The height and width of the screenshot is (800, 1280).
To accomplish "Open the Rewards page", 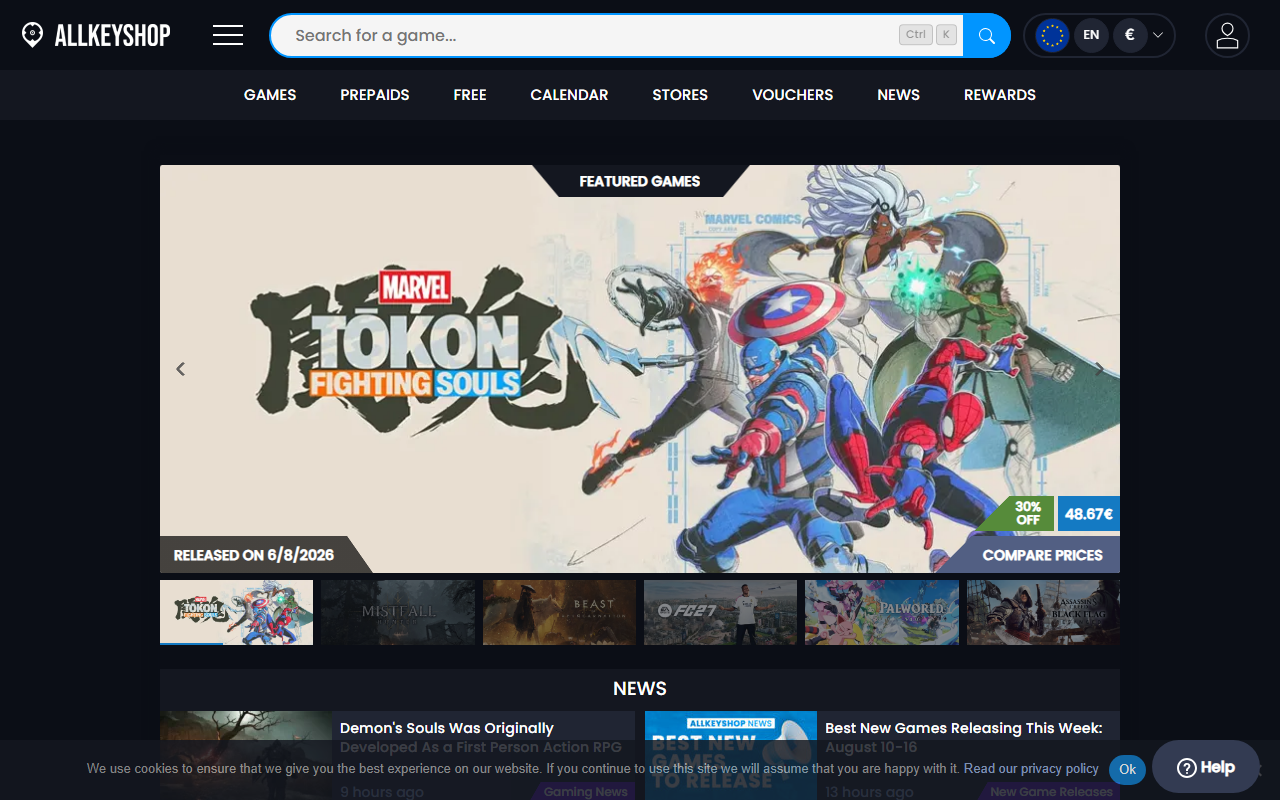I will 1000,95.
